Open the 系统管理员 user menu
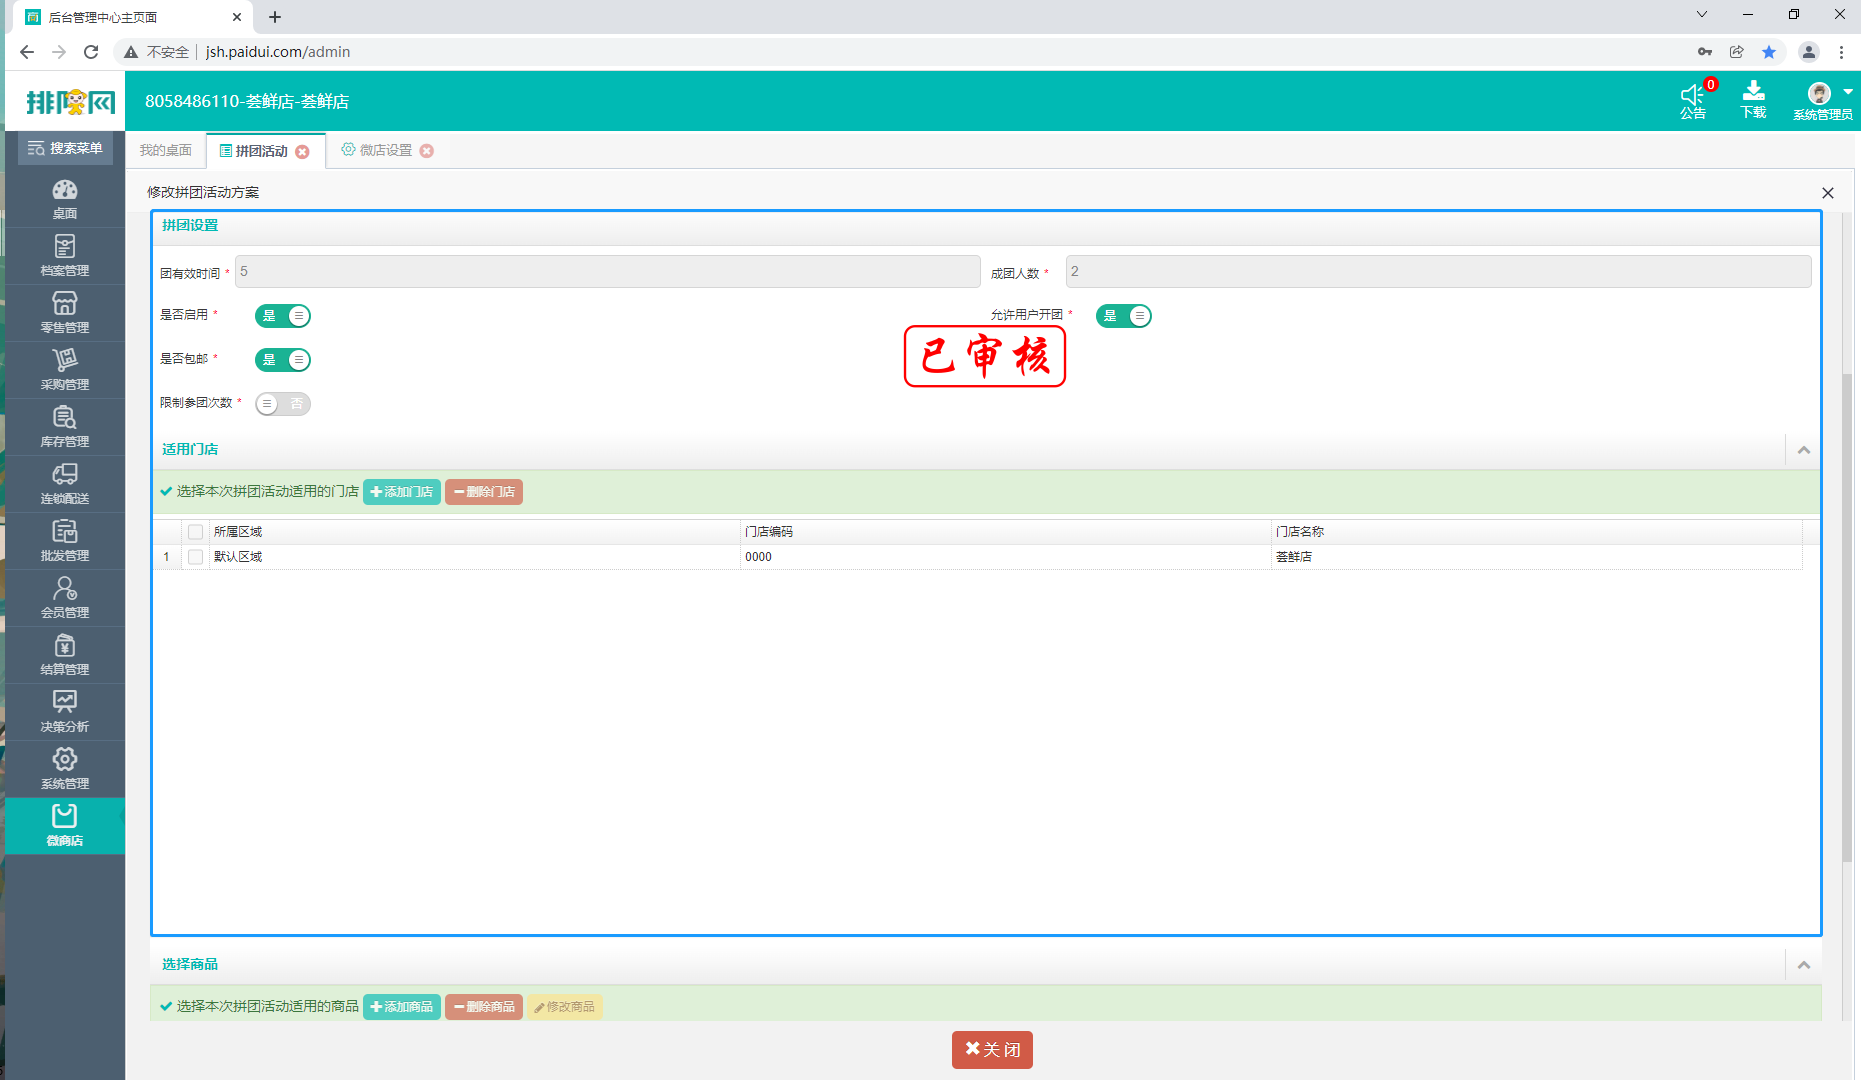The height and width of the screenshot is (1080, 1861). click(1823, 101)
